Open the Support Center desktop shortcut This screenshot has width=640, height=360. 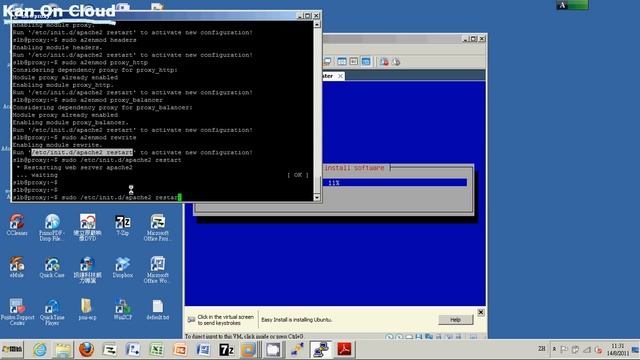click(x=17, y=312)
